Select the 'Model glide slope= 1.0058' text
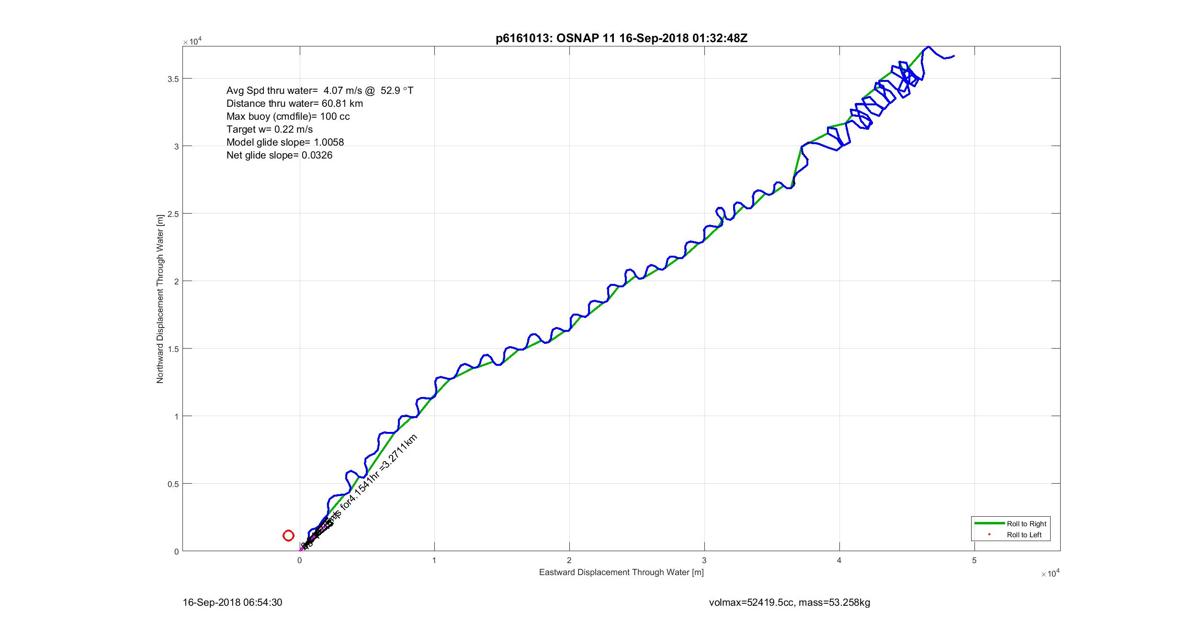 click(285, 143)
